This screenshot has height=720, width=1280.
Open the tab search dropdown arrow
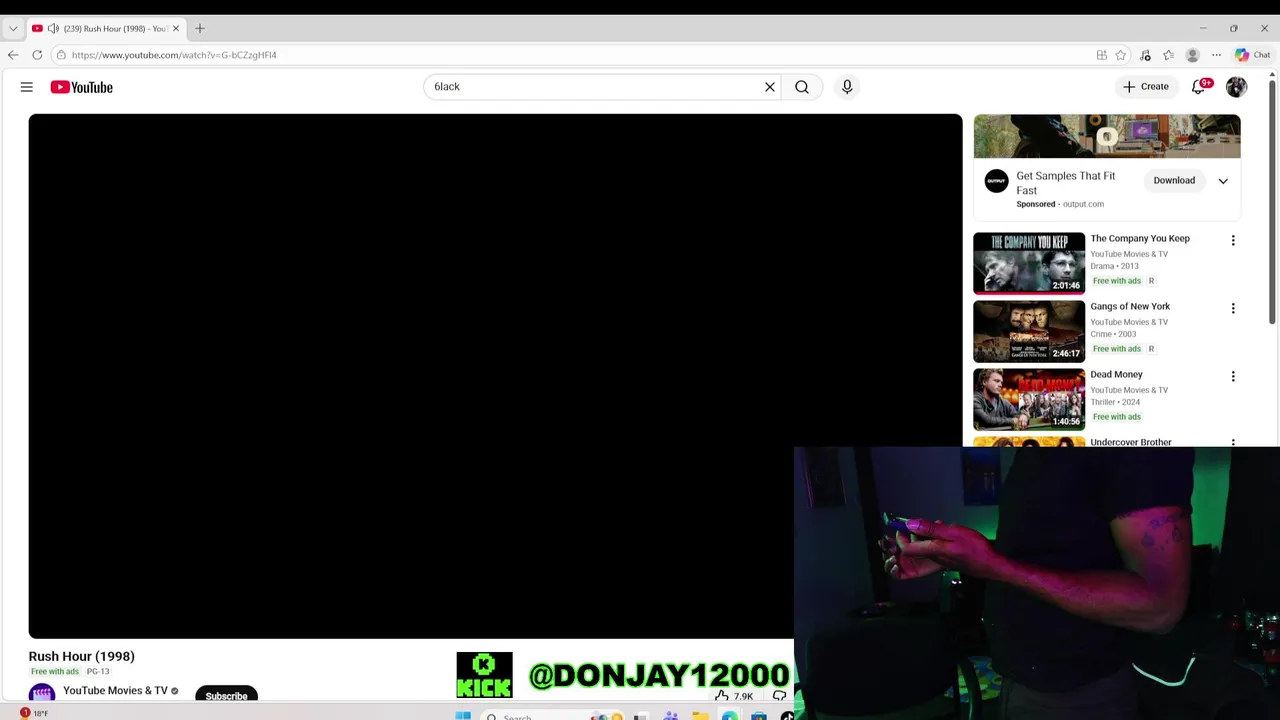click(13, 28)
